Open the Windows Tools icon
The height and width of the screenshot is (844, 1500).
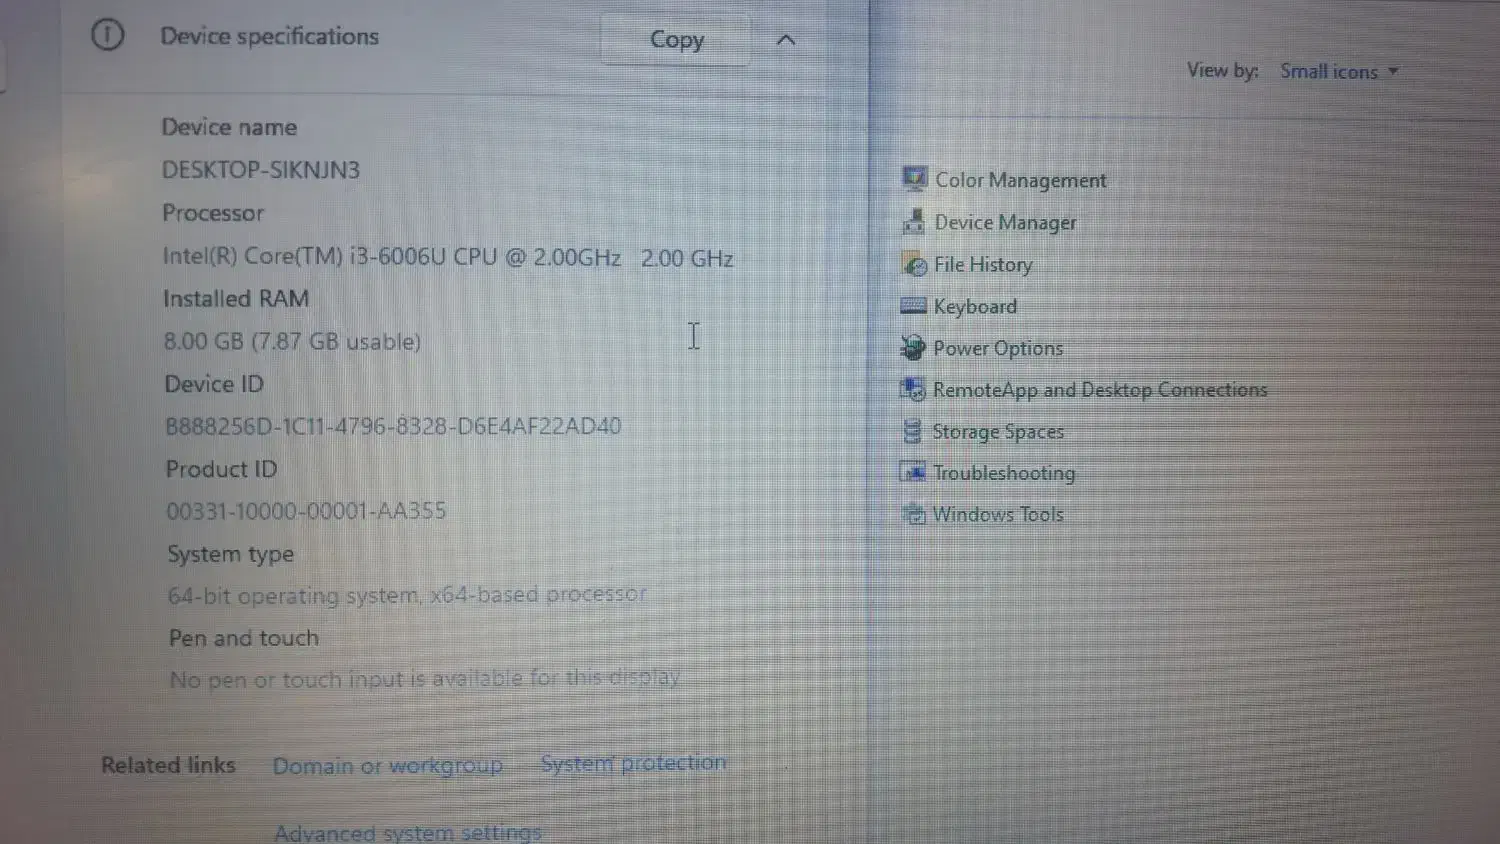coord(913,514)
